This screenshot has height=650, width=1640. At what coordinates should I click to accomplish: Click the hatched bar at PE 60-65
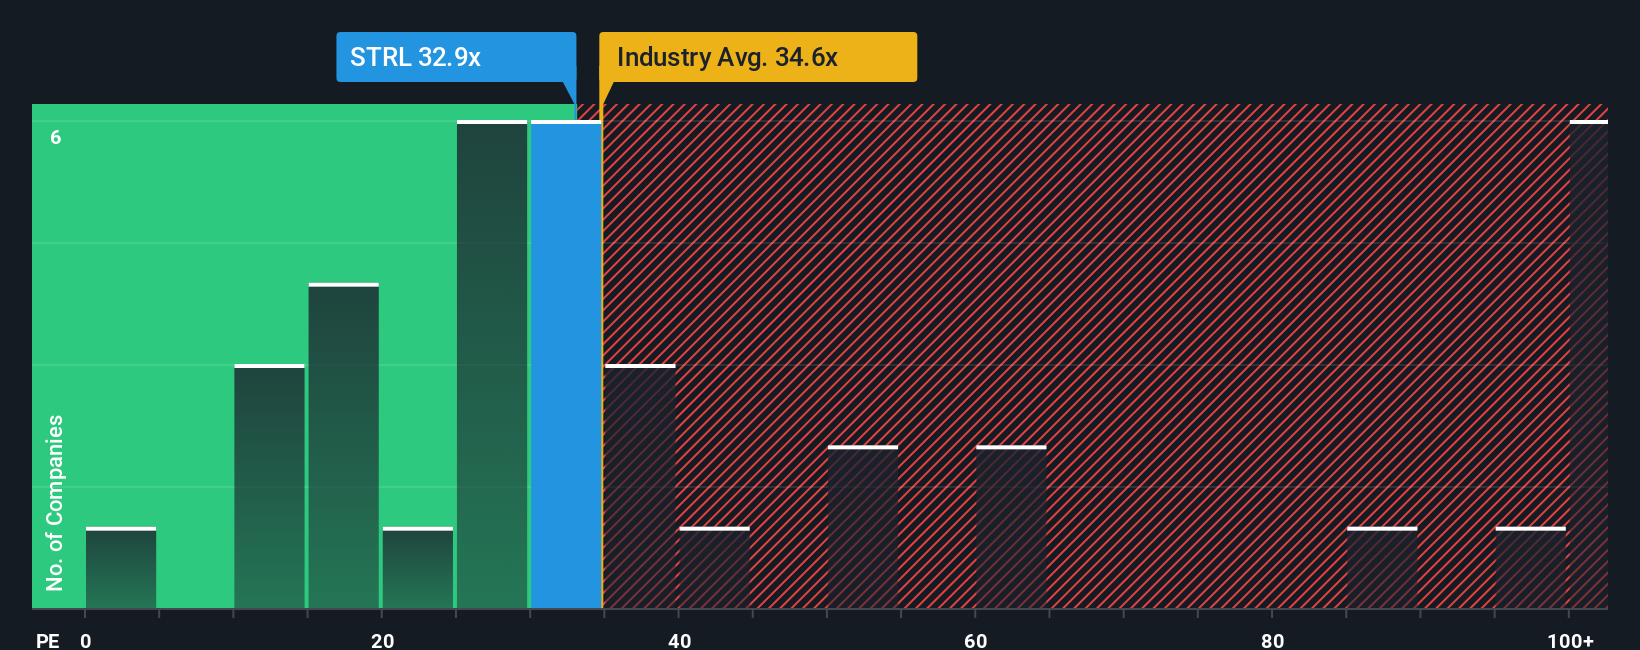point(1011,527)
